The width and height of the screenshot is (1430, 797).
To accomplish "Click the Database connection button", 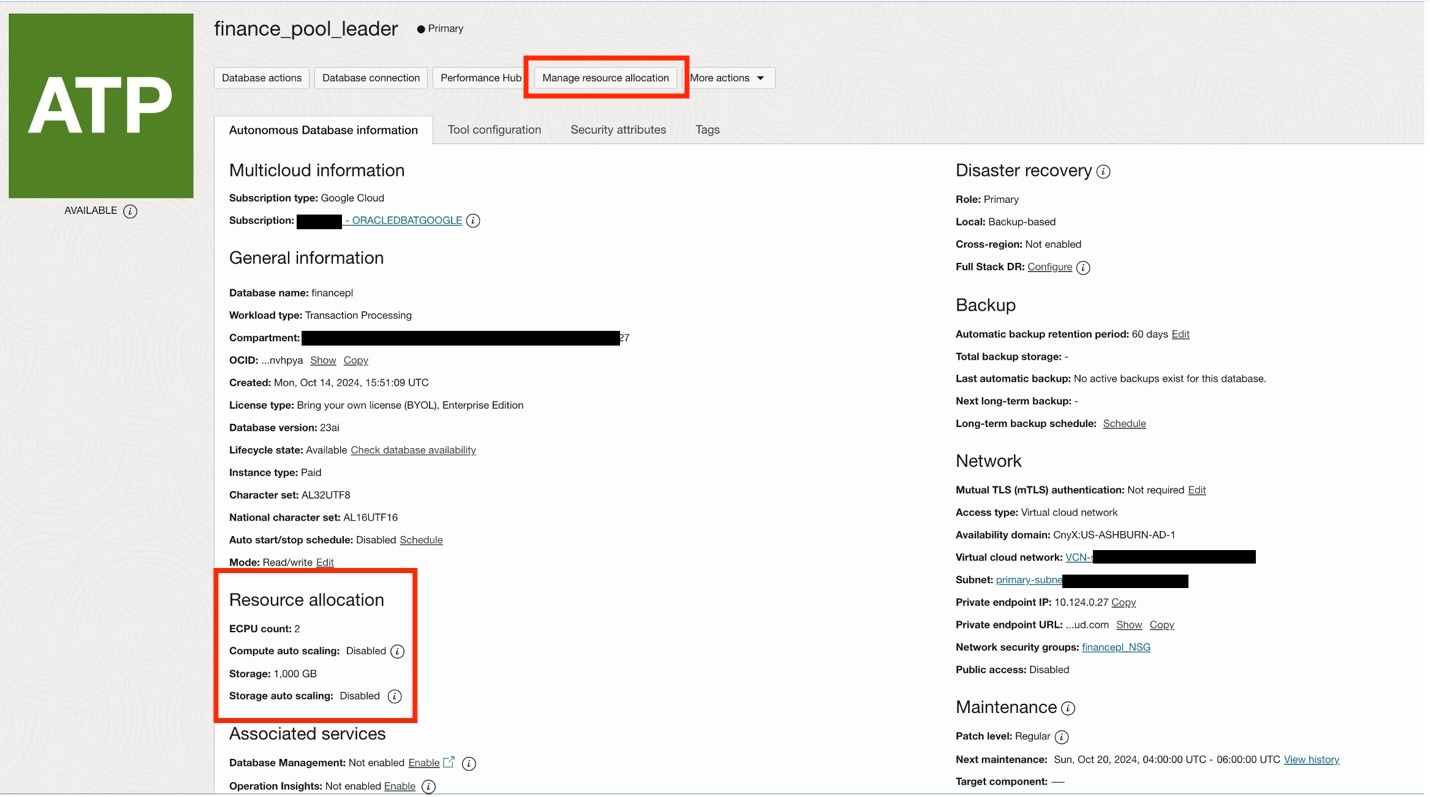I will tap(371, 78).
